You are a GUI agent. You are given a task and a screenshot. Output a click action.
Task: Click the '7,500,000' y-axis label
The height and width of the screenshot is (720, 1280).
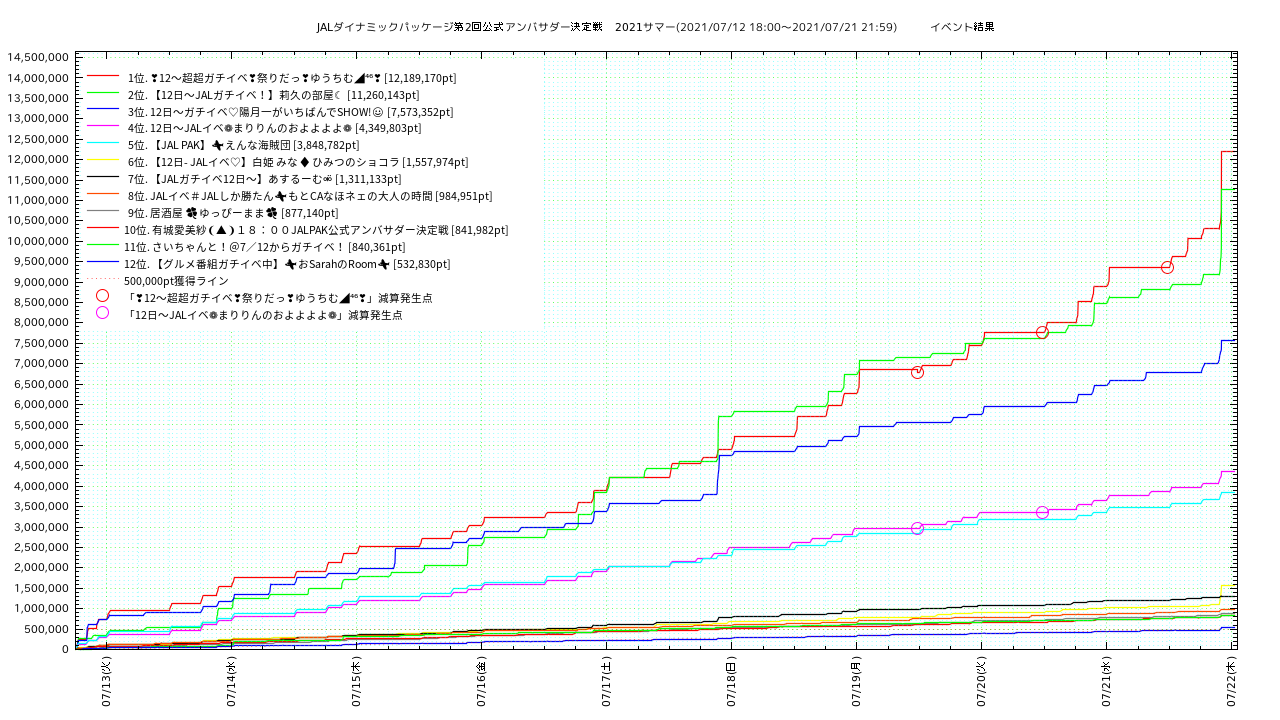41,343
